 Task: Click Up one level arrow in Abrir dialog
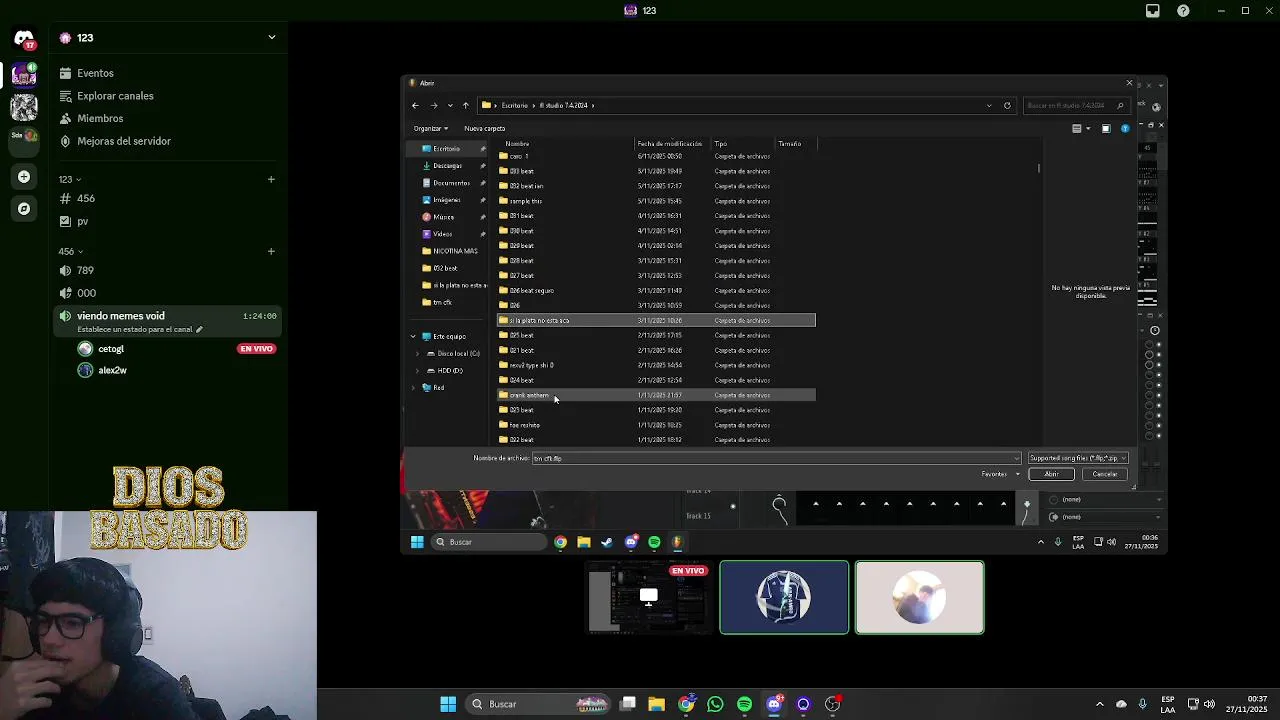point(465,105)
